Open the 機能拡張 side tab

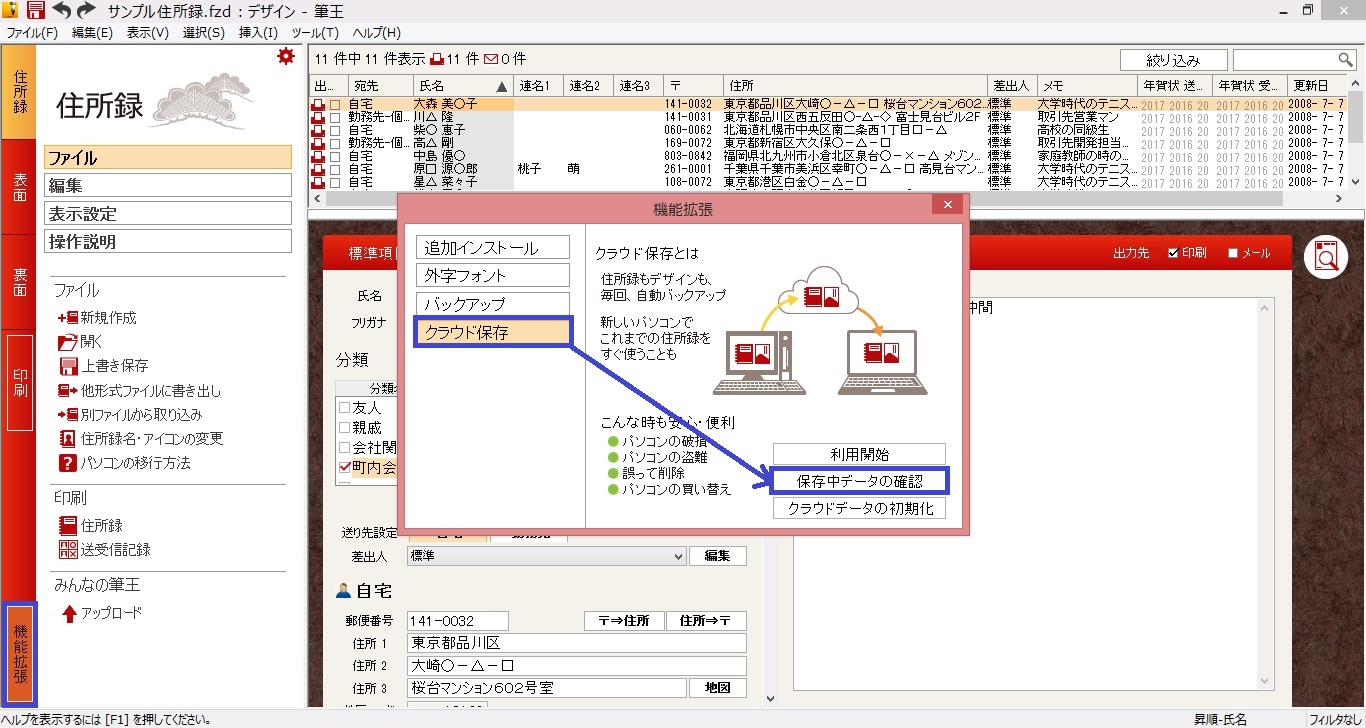pyautogui.click(x=20, y=654)
